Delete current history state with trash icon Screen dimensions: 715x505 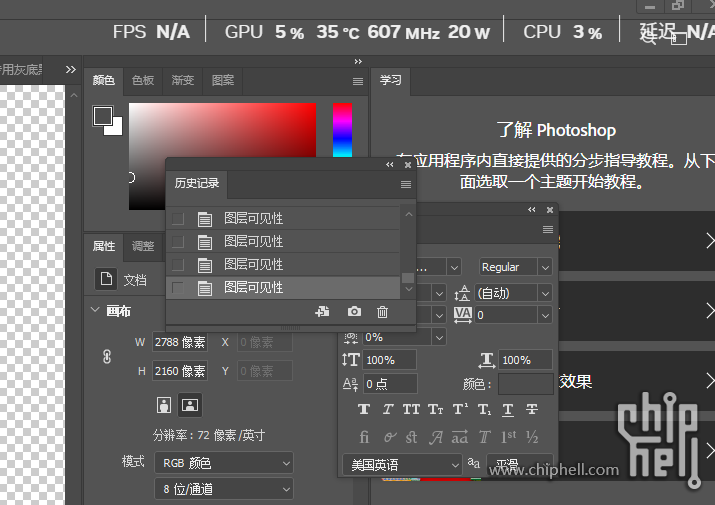click(x=382, y=312)
